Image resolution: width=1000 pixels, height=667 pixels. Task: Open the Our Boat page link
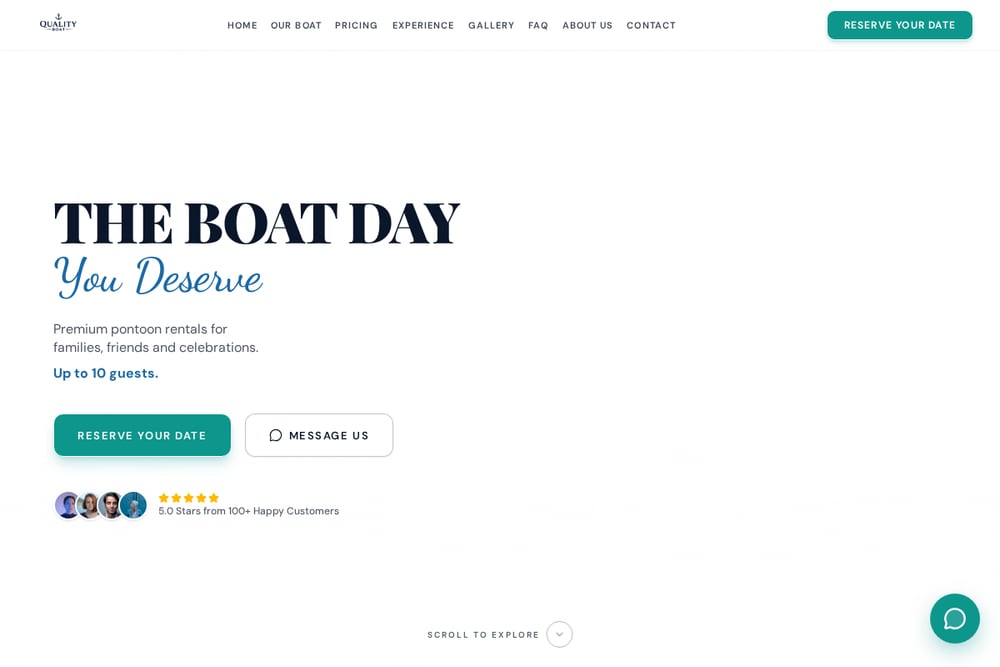(x=296, y=26)
